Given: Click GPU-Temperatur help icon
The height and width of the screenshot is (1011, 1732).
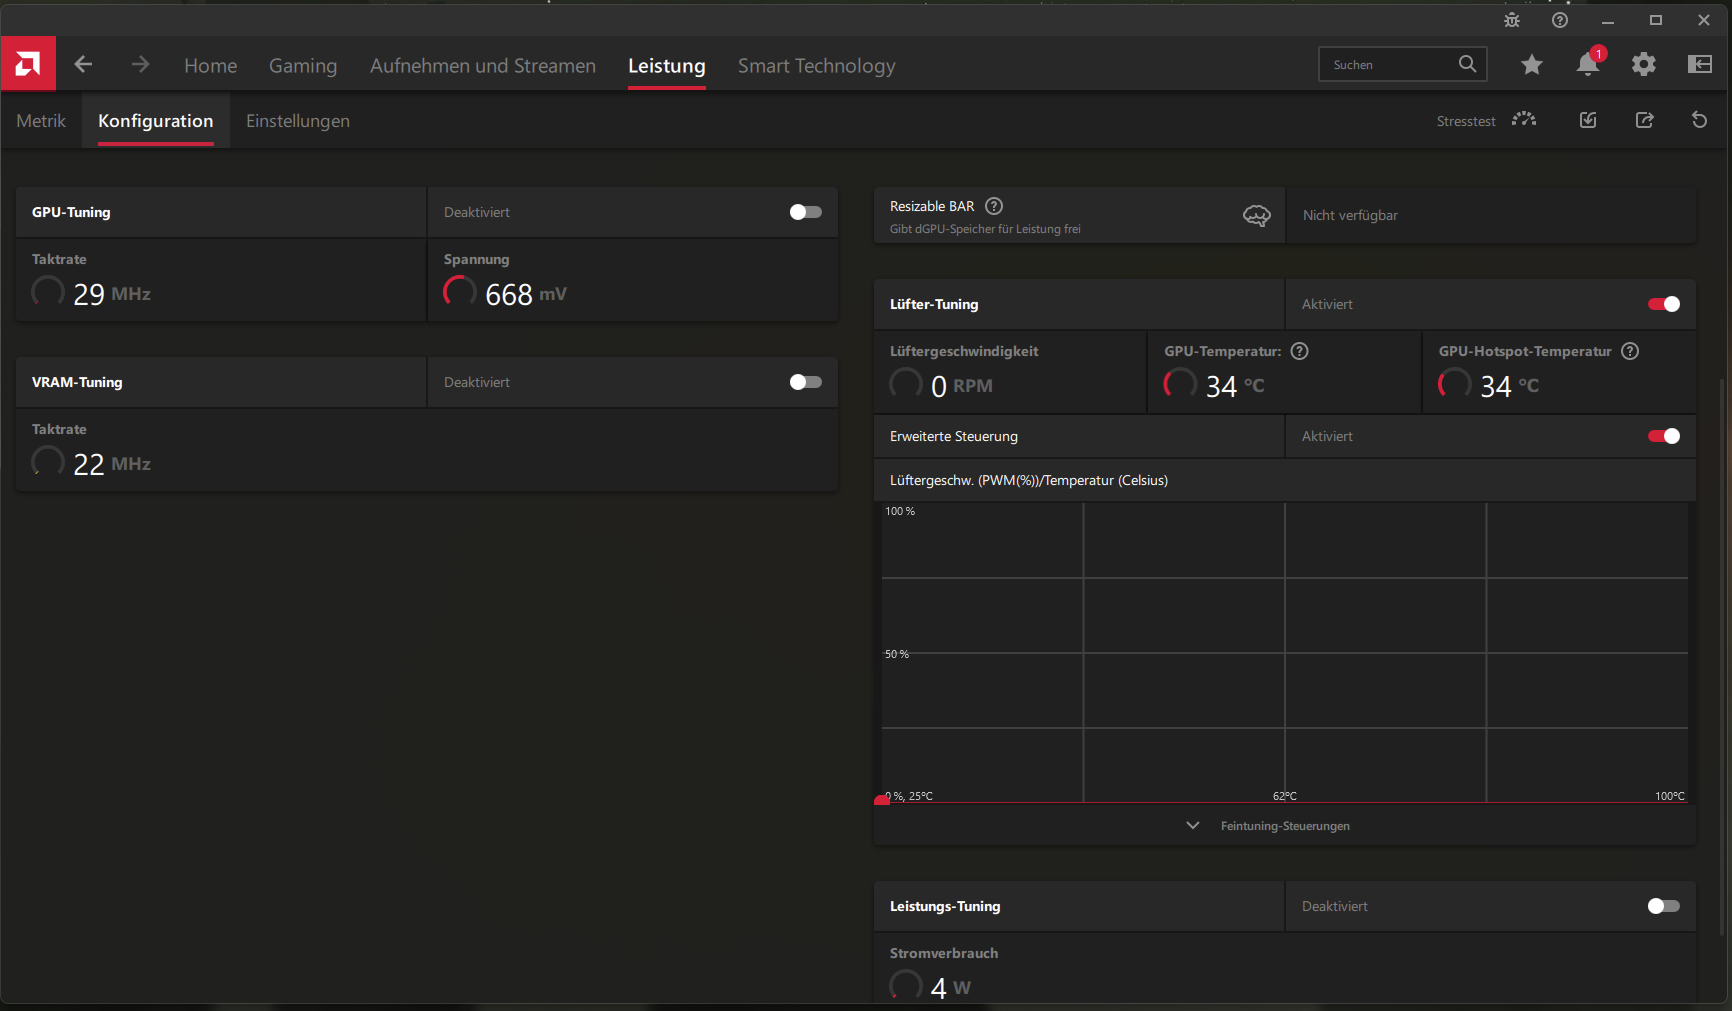Looking at the screenshot, I should click(1300, 351).
